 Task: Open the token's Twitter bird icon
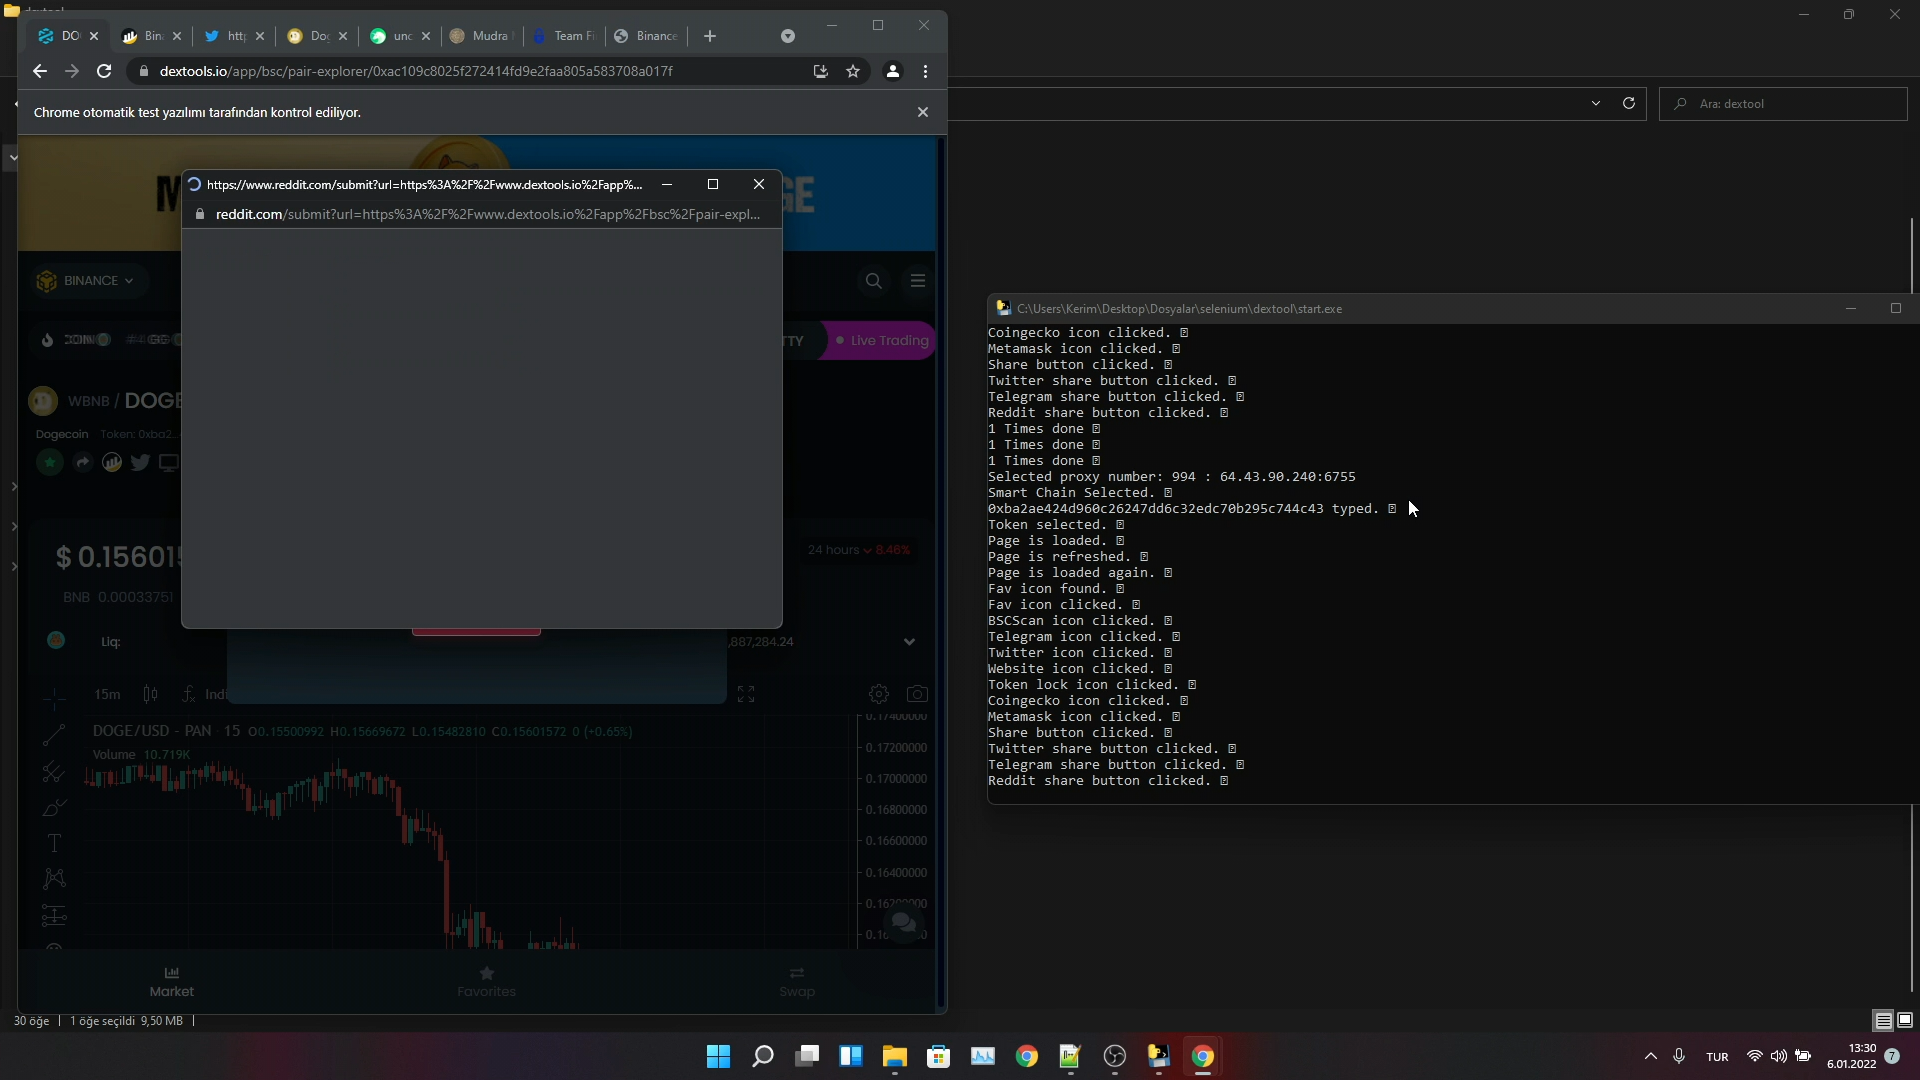140,462
